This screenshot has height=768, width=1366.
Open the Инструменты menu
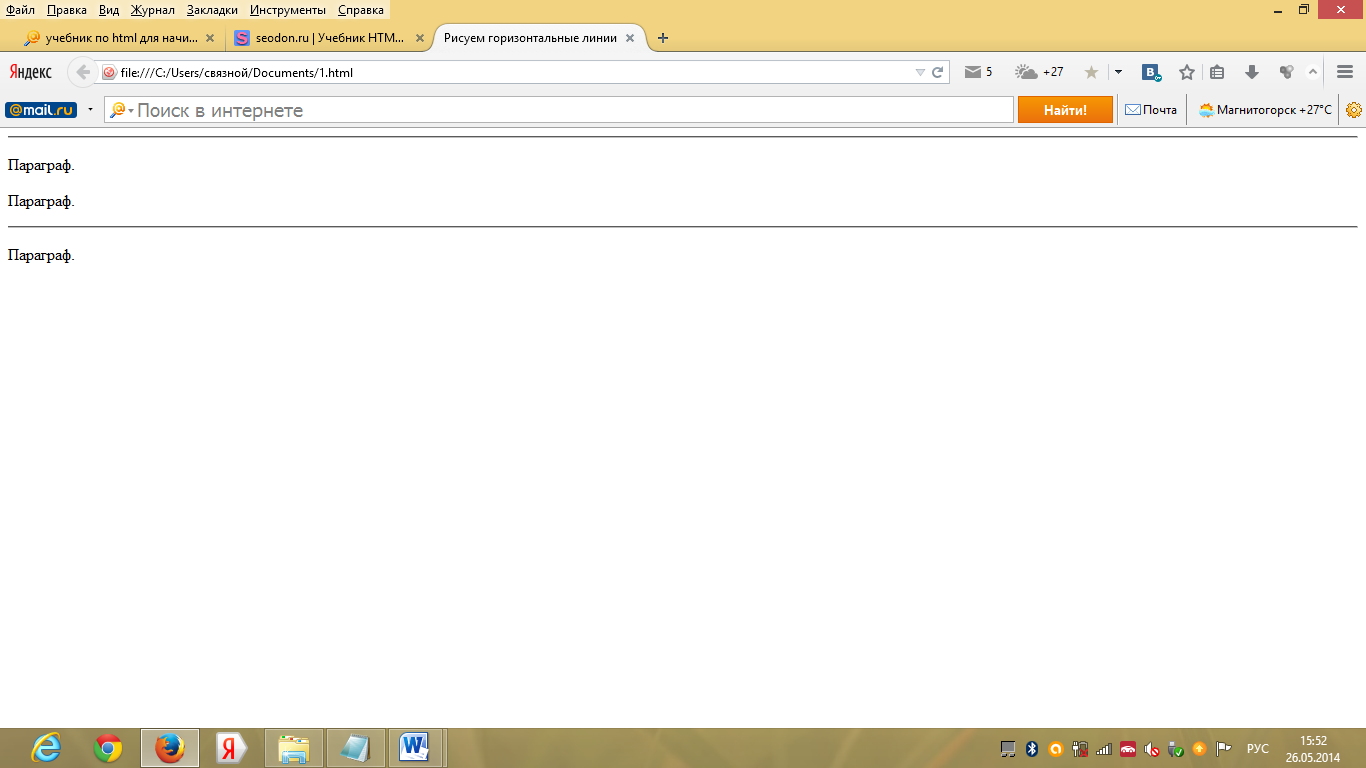point(288,10)
